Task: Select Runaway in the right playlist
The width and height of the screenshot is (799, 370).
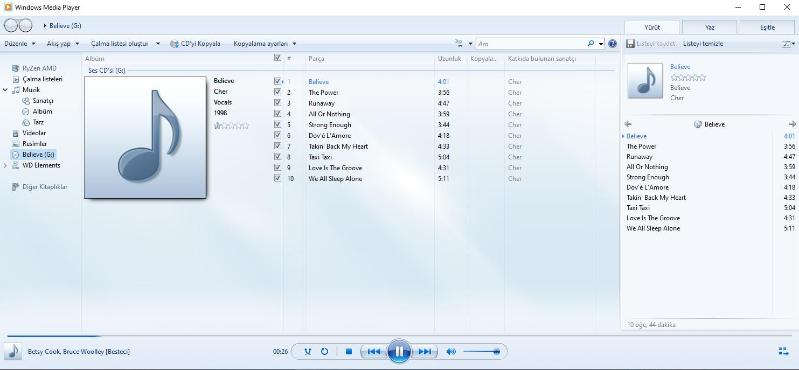Action: point(639,157)
